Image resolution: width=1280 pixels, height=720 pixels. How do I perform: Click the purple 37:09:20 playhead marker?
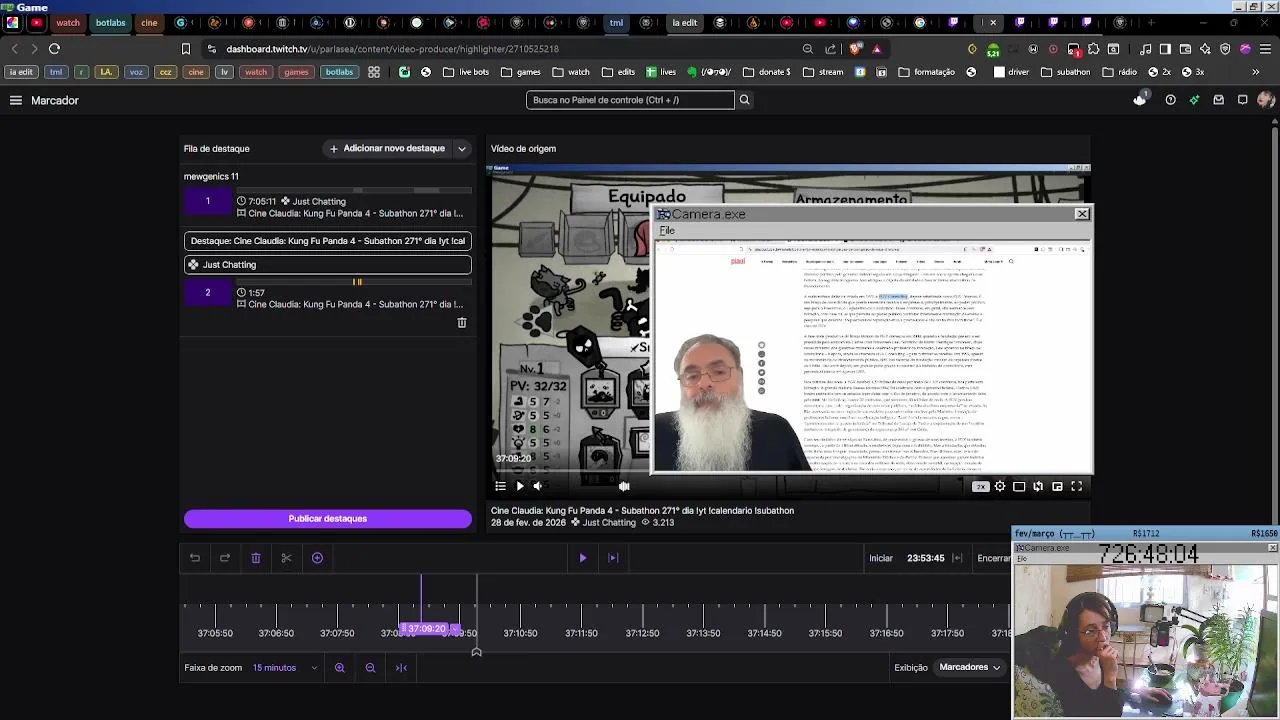[x=427, y=629]
